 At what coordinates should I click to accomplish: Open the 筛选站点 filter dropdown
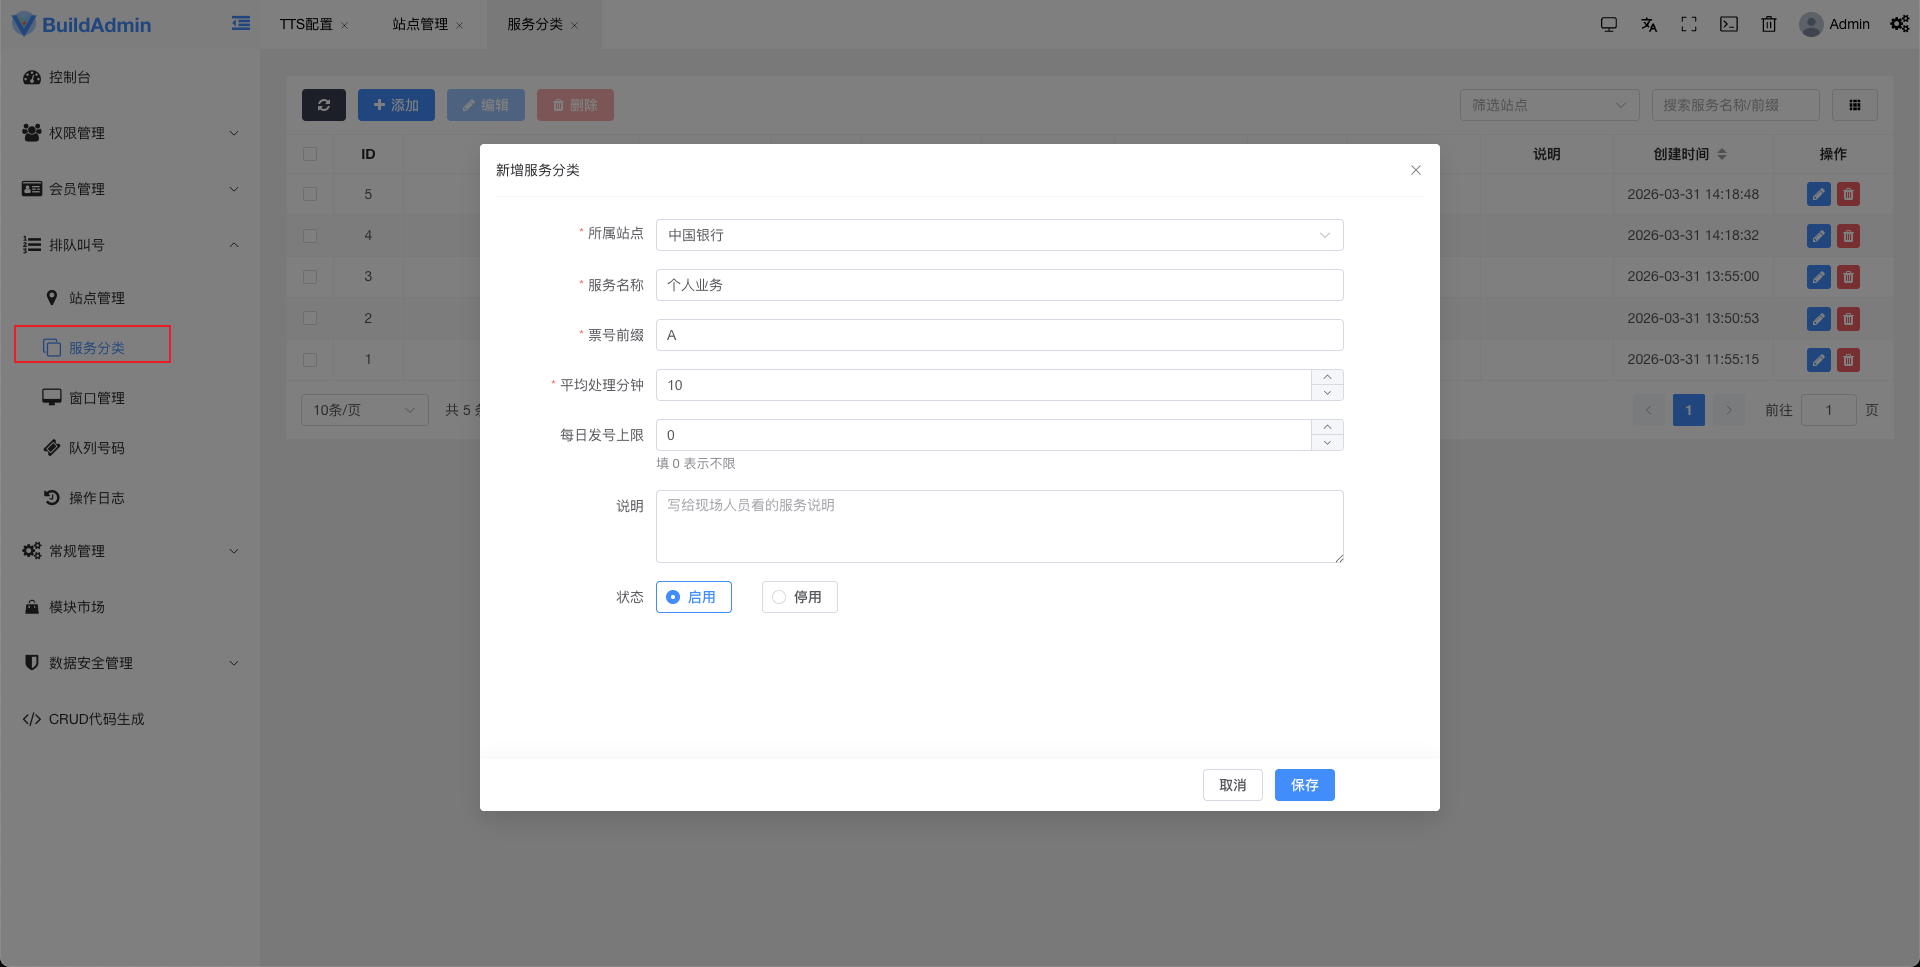(1550, 105)
